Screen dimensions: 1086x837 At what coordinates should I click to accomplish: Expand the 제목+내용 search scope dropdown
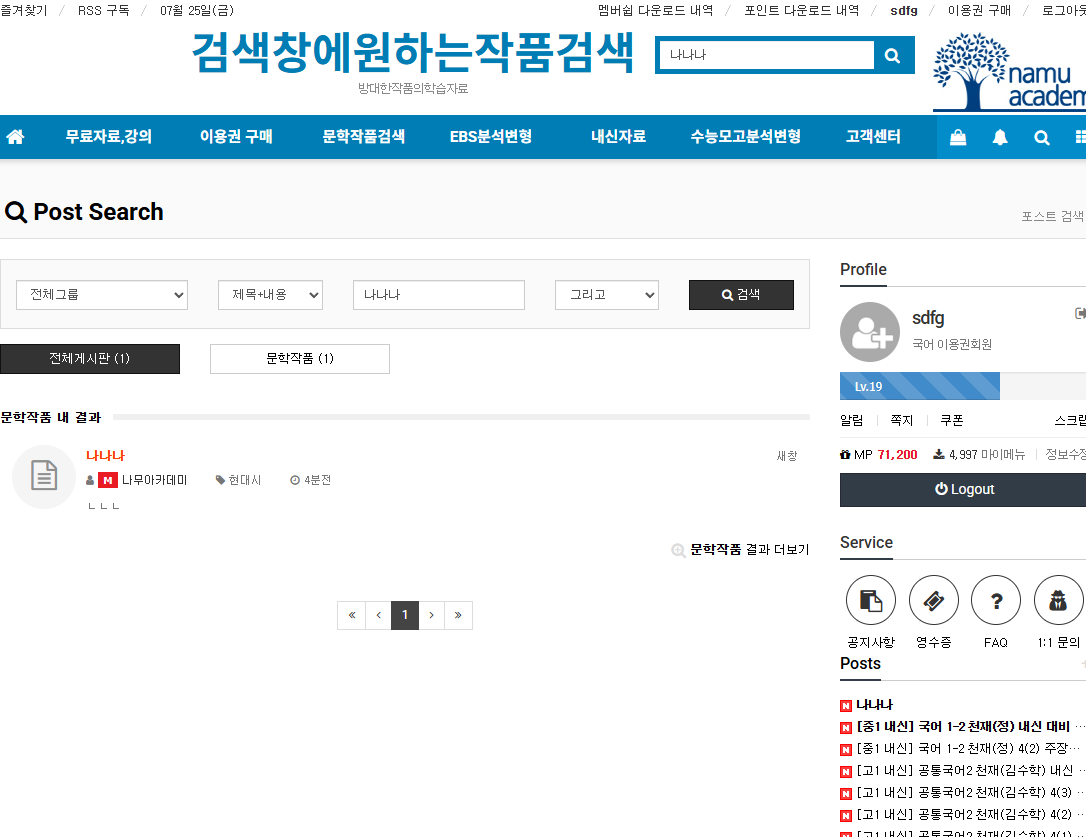(x=270, y=295)
